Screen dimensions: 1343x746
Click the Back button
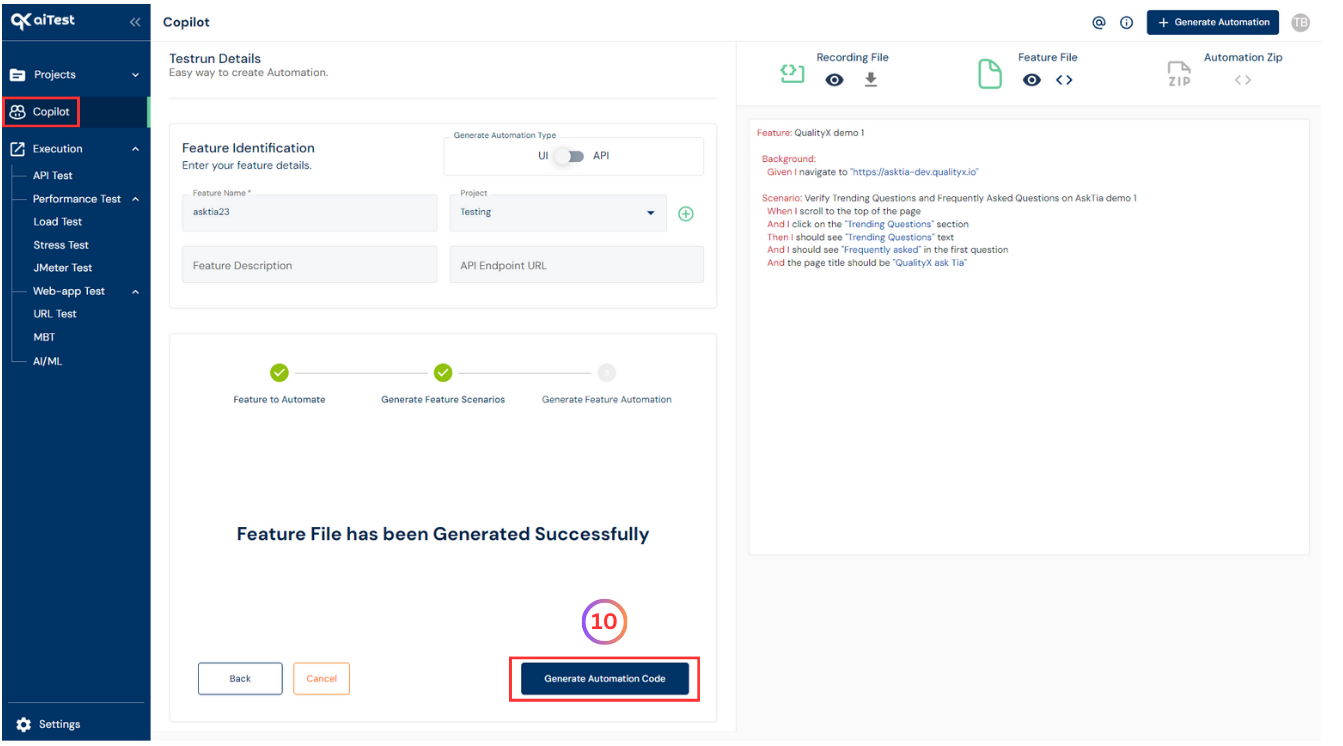240,678
